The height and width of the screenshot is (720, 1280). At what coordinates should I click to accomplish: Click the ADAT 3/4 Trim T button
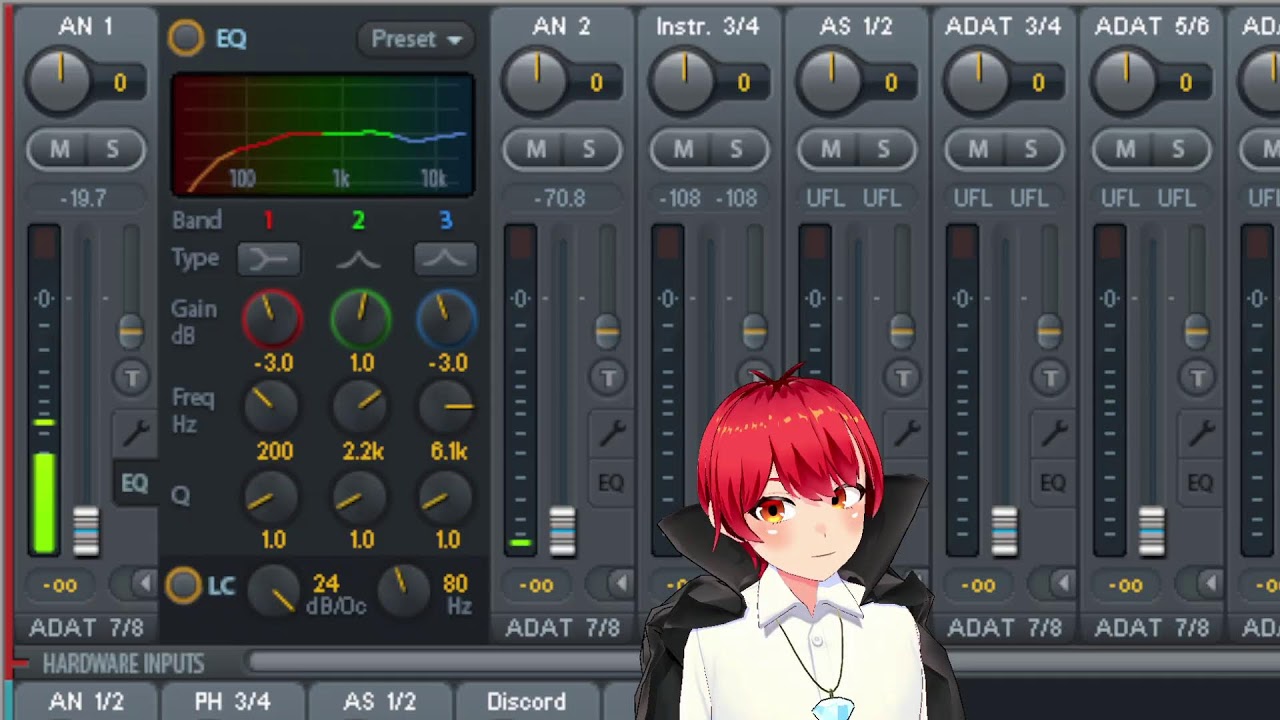pyautogui.click(x=1050, y=376)
